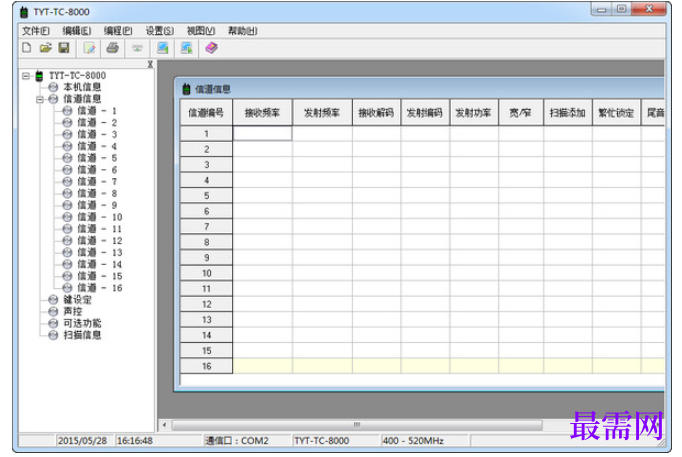Click the Print toolbar icon
The width and height of the screenshot is (682, 457).
(113, 48)
